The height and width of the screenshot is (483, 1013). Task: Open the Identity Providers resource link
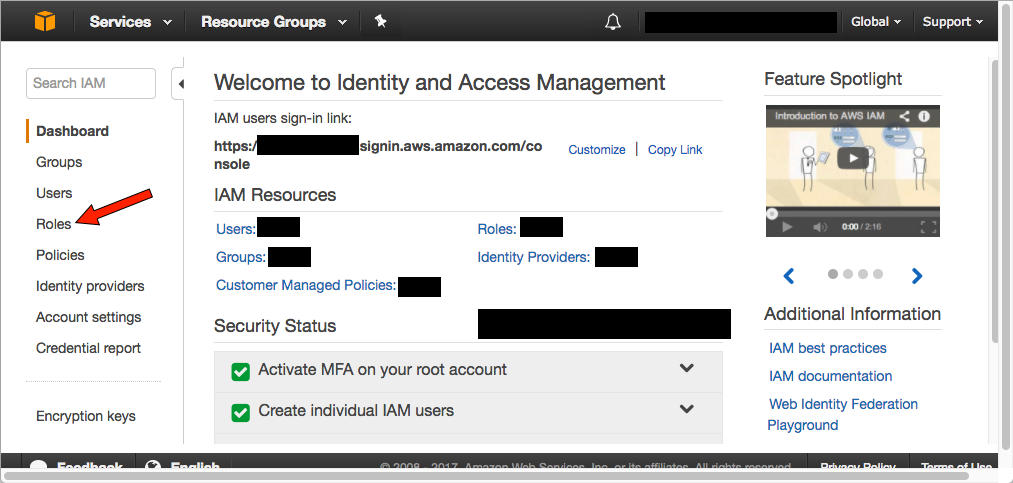coord(534,257)
